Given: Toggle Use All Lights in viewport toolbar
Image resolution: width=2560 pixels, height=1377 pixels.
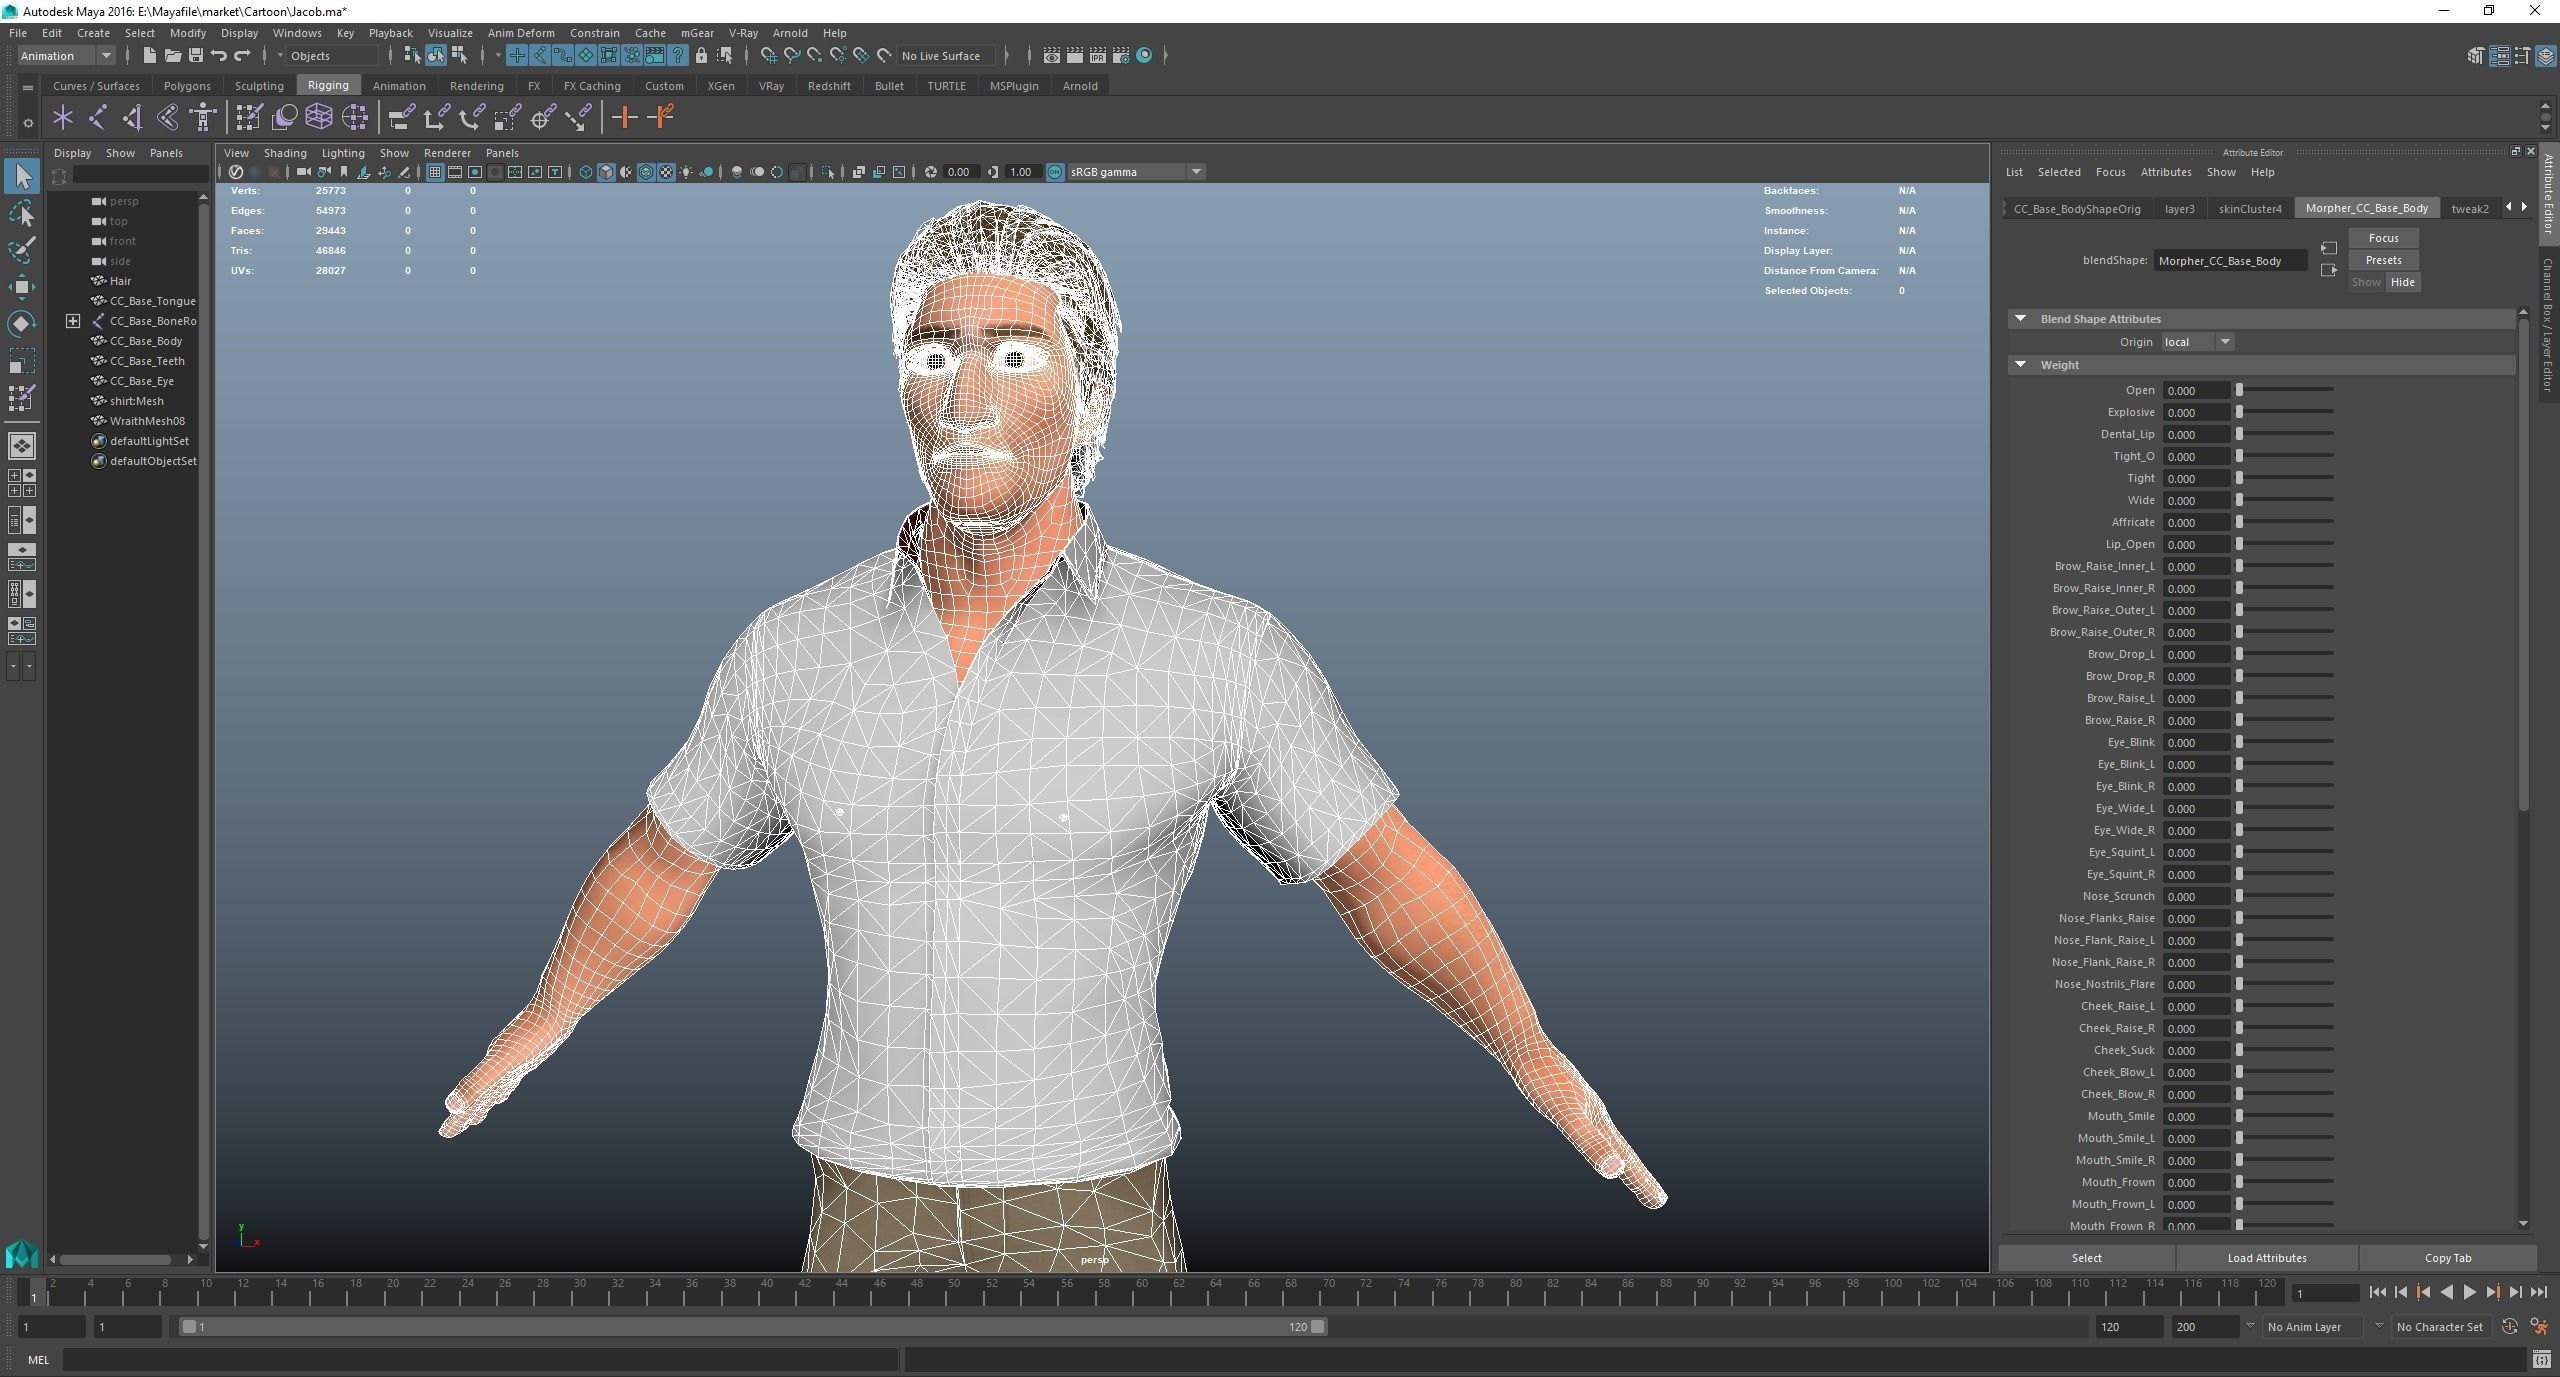Looking at the screenshot, I should click(x=686, y=172).
